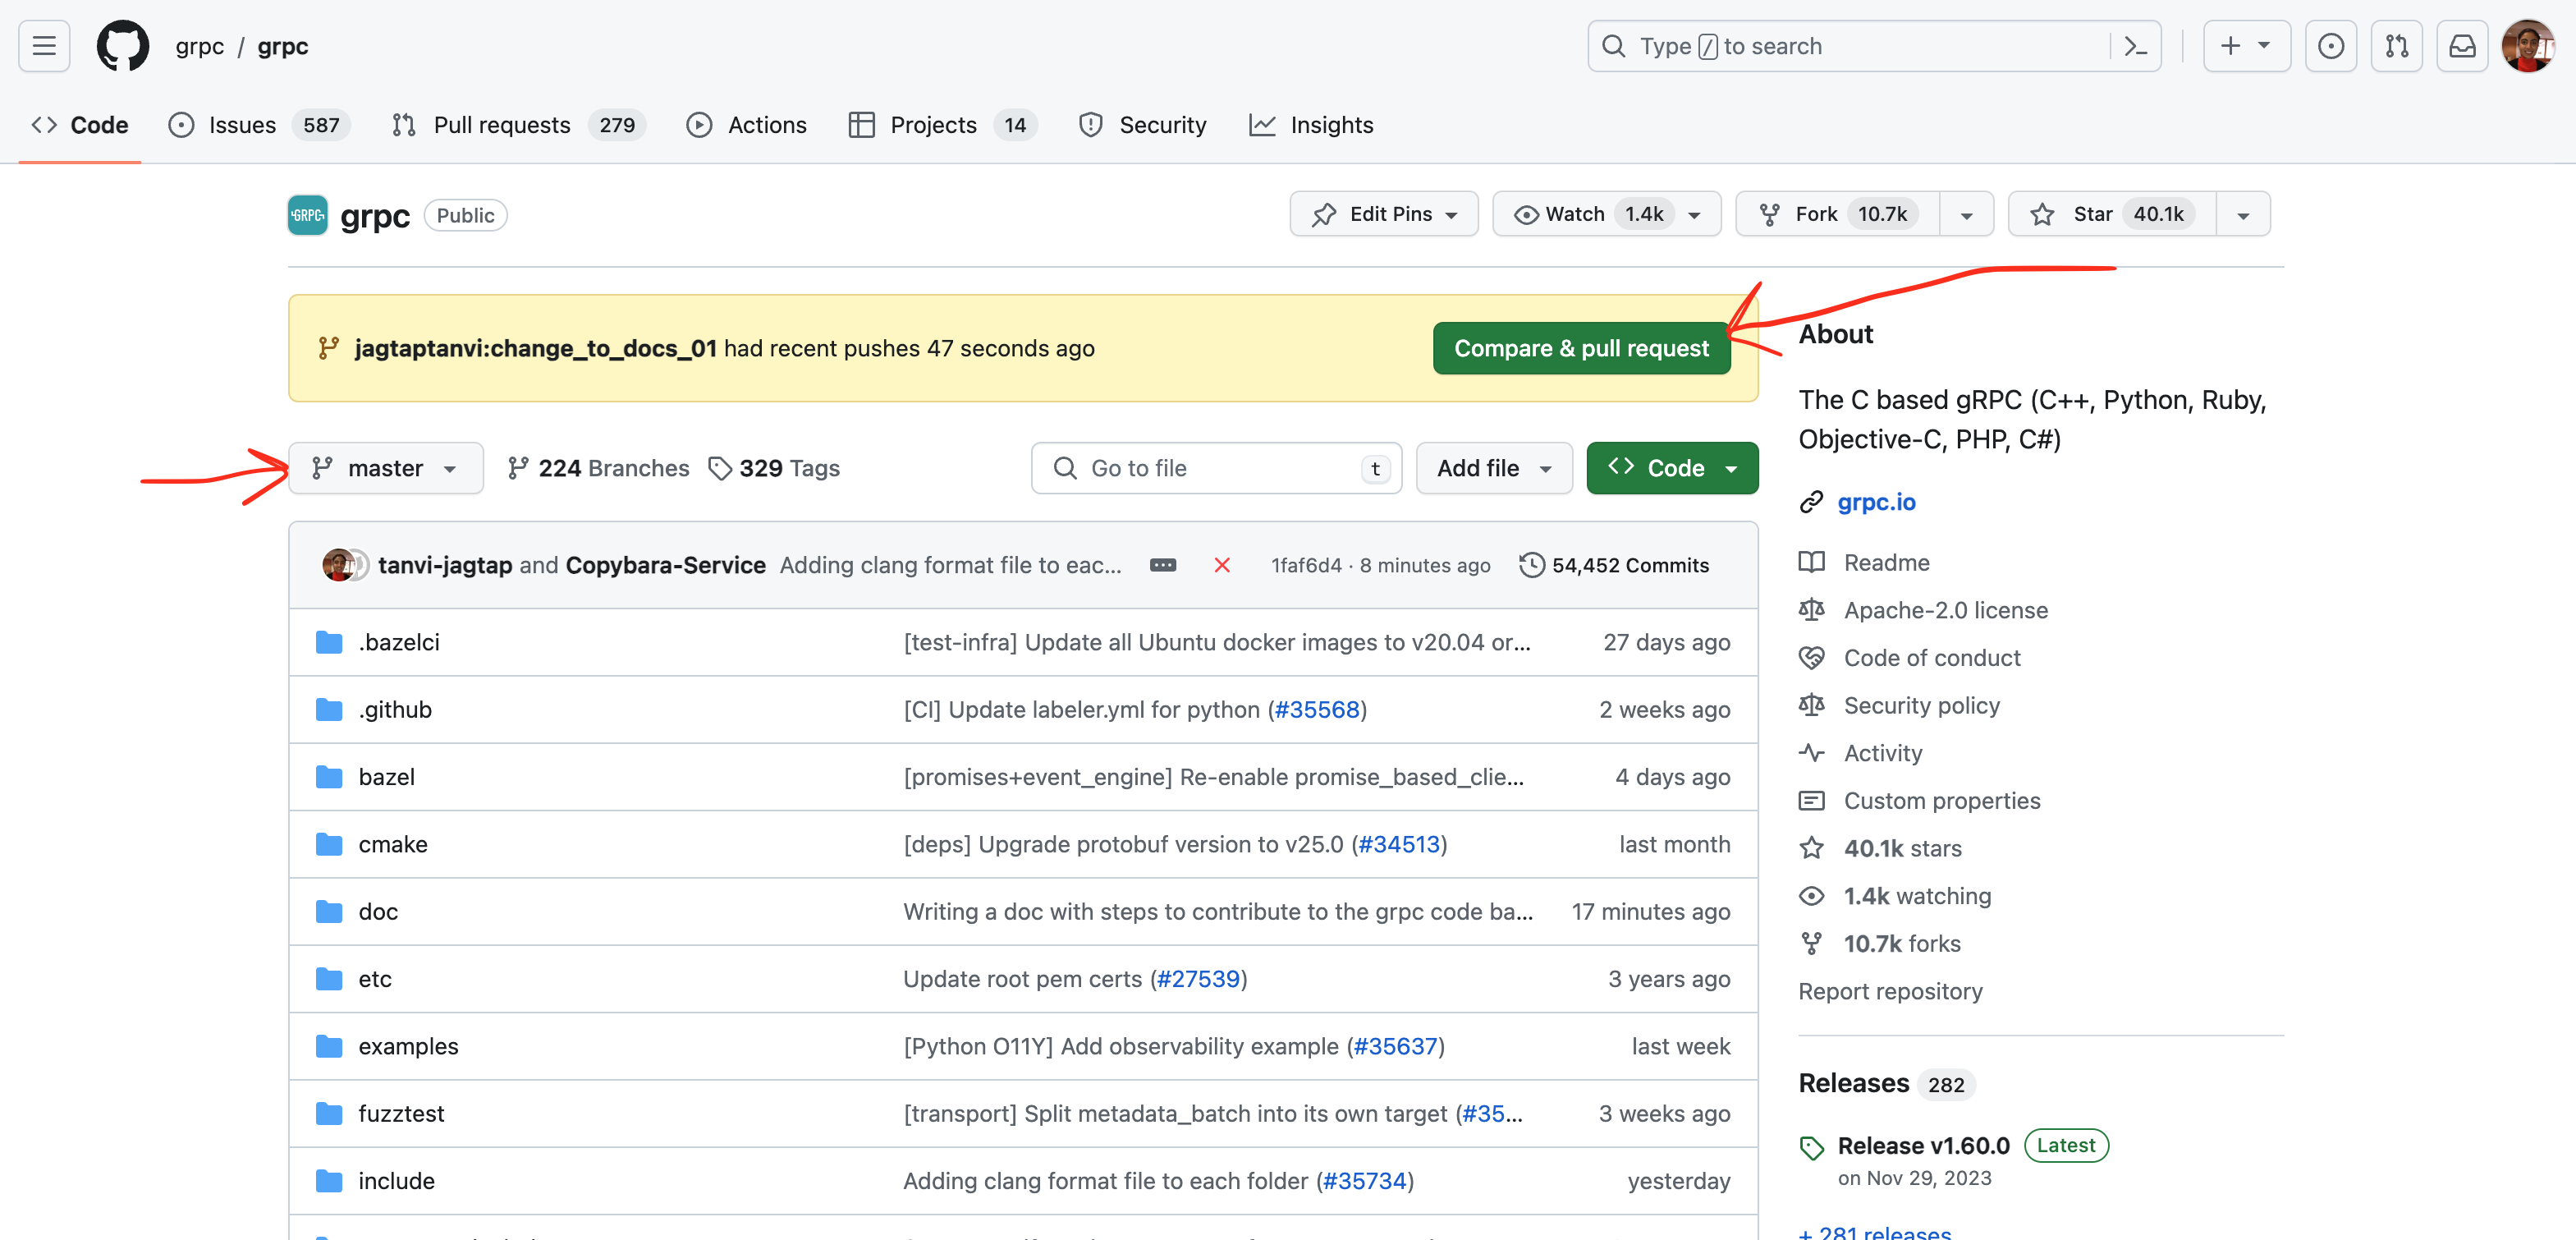Expand the Add file dropdown
The image size is (2576, 1240).
[1493, 468]
